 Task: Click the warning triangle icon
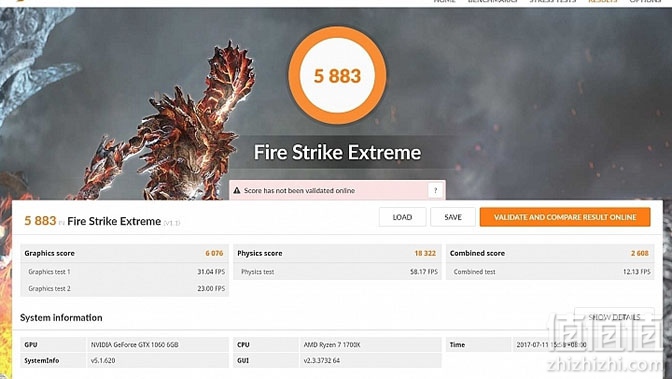click(237, 190)
